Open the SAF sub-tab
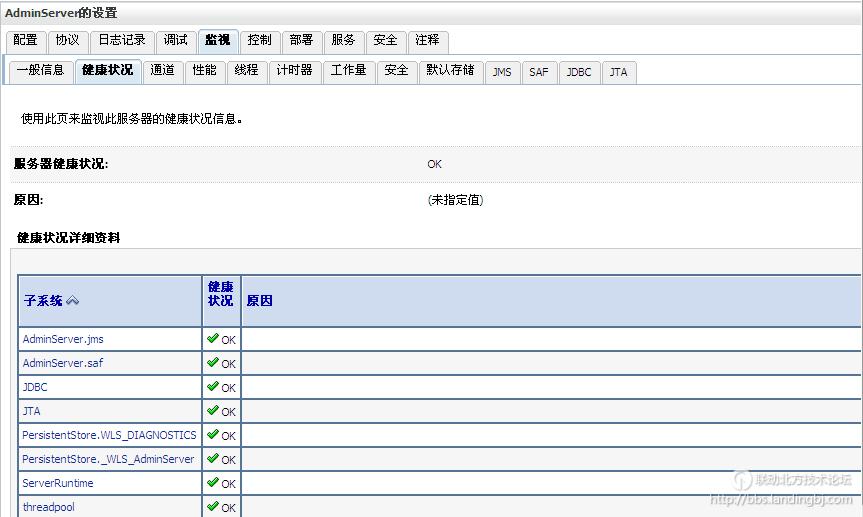The image size is (863, 517). tap(539, 73)
